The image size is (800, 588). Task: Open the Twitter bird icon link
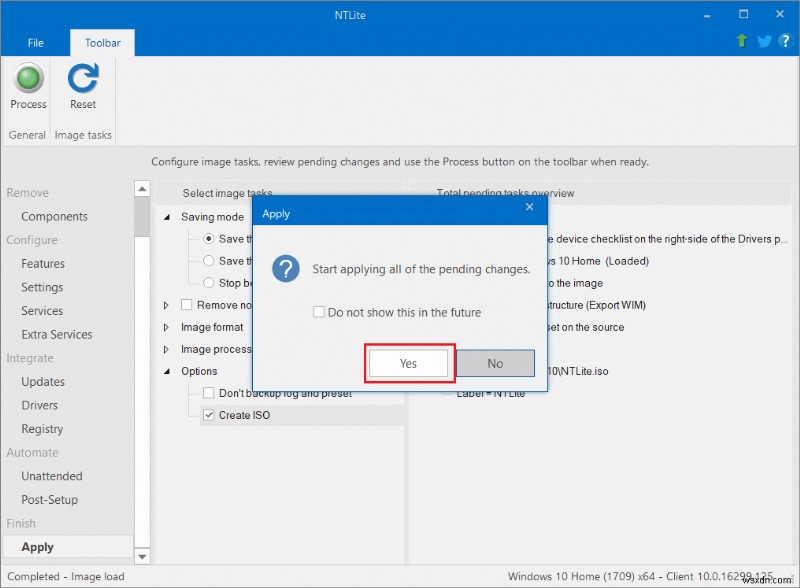point(764,41)
